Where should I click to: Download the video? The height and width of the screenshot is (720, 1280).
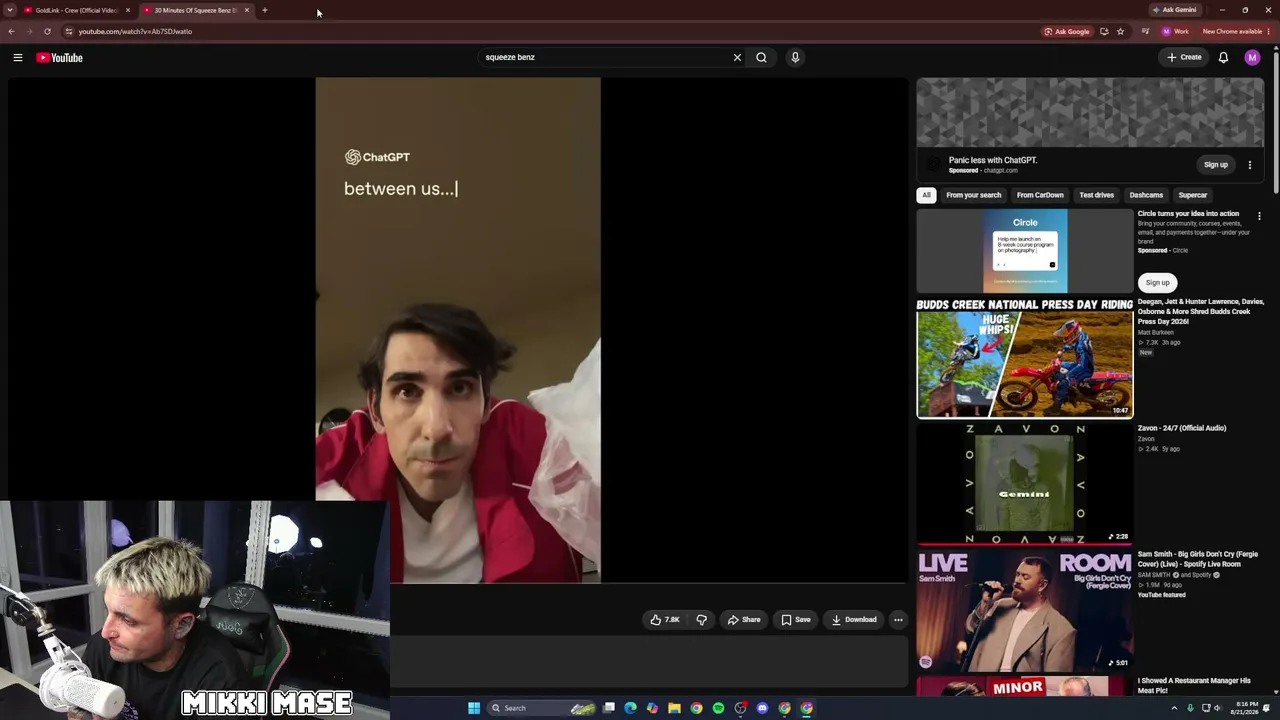point(854,620)
